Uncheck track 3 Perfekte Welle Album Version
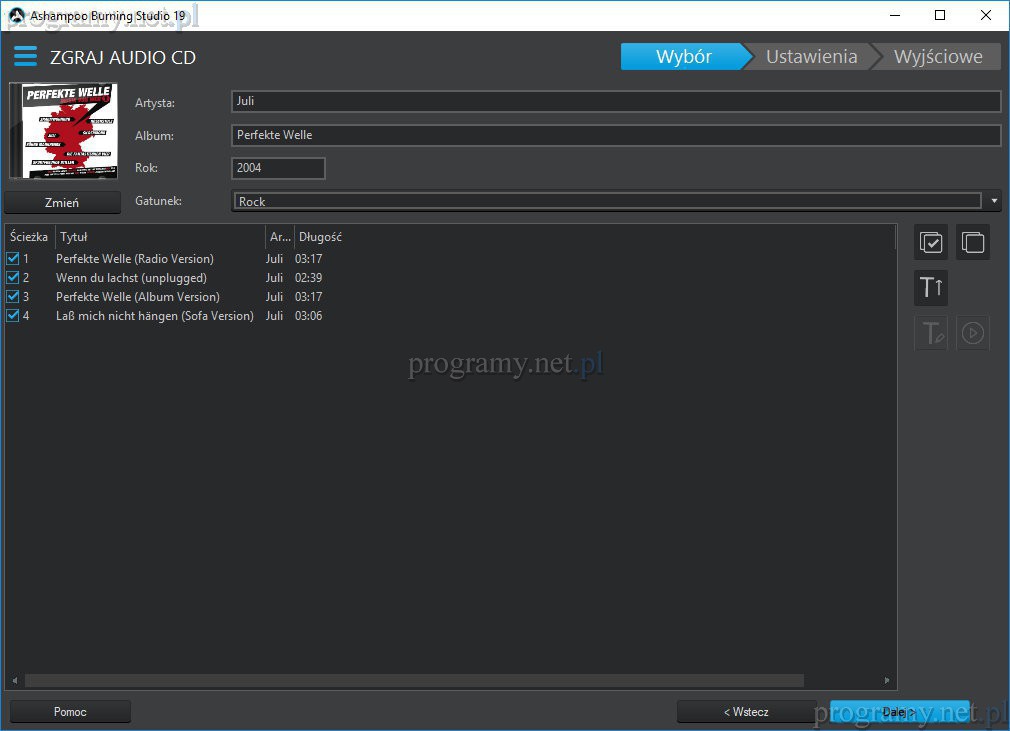Image resolution: width=1010 pixels, height=731 pixels. [x=13, y=297]
